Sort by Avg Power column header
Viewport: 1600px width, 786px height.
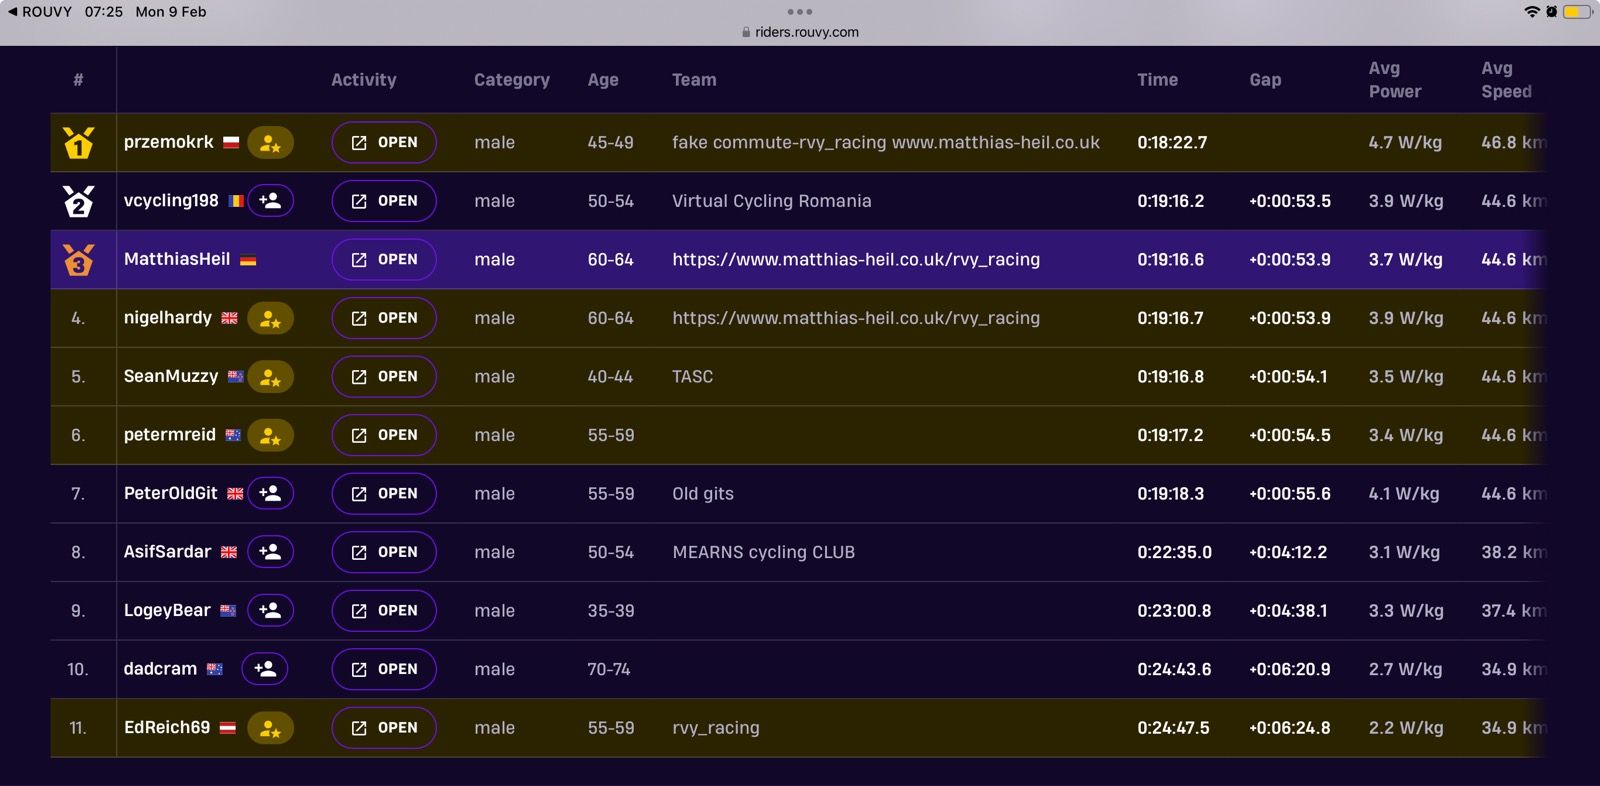tap(1394, 80)
